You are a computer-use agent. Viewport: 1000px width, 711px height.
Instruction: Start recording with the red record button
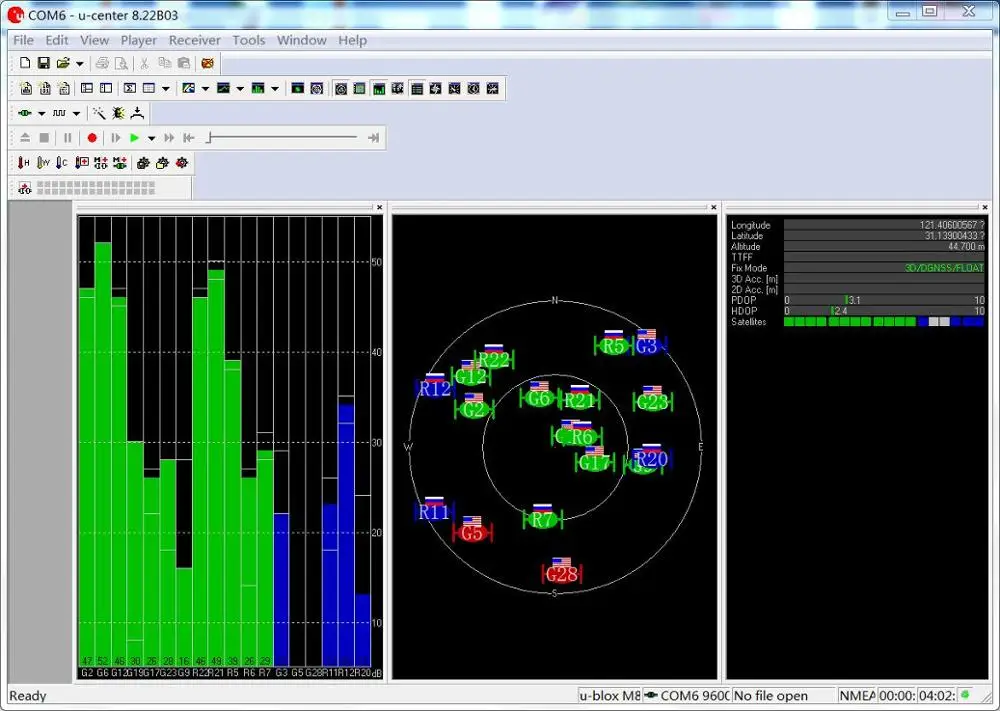tap(92, 138)
